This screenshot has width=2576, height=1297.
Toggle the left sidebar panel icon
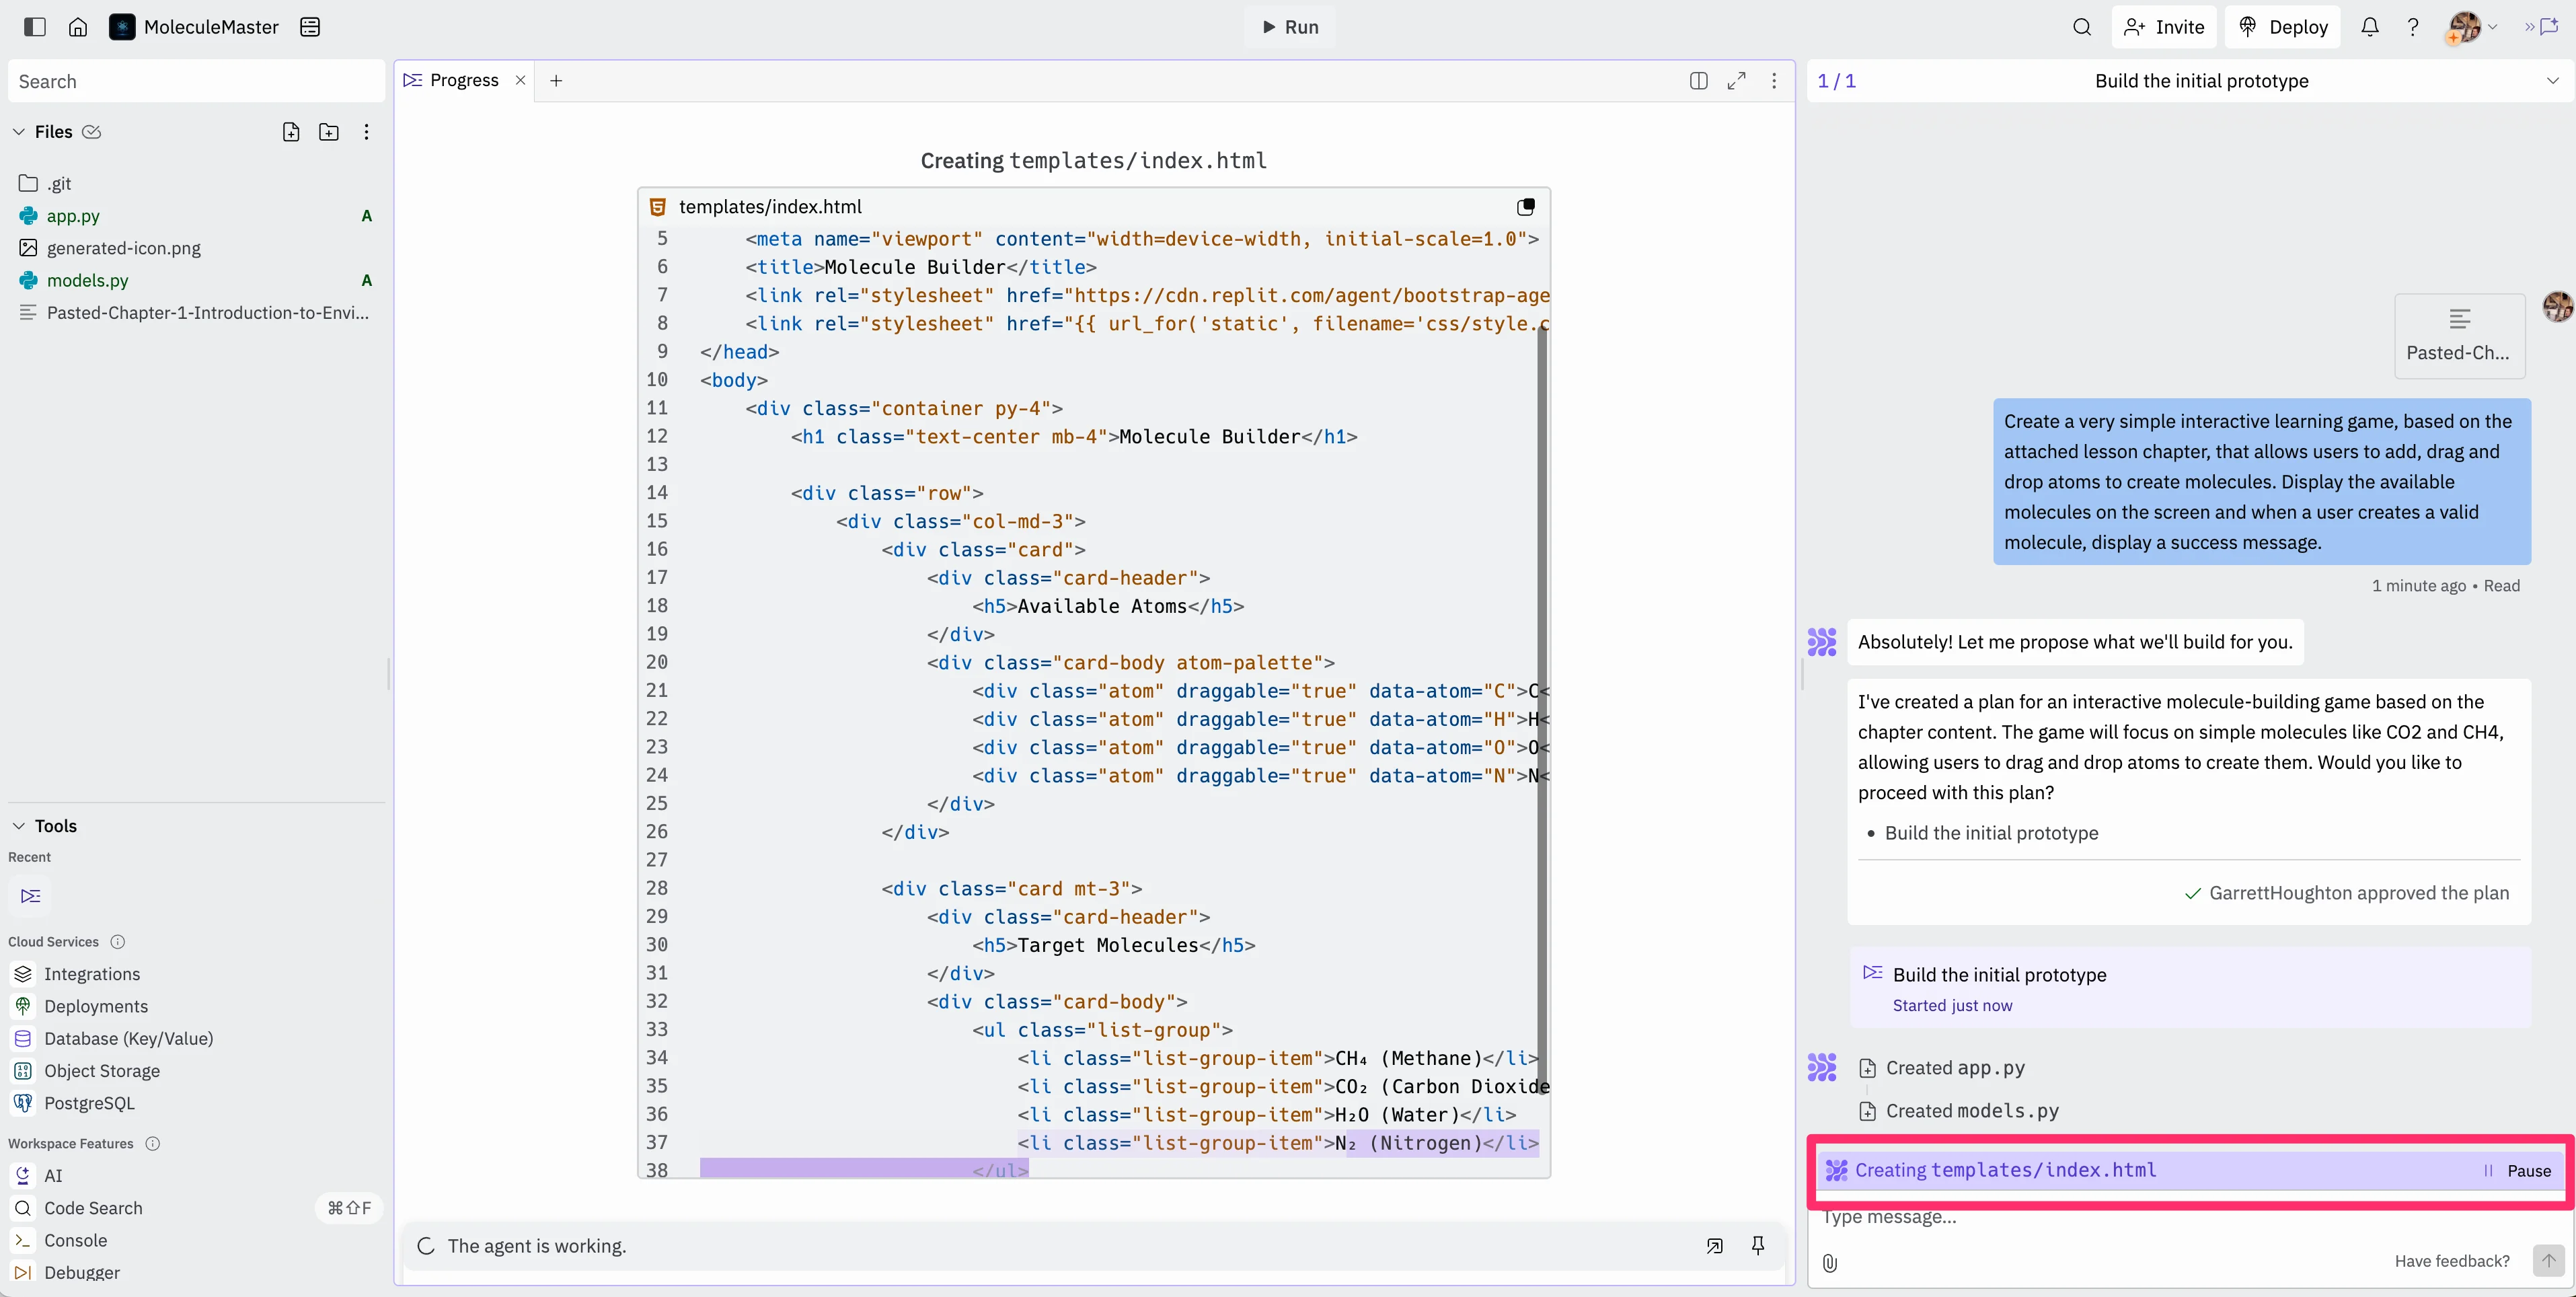tap(34, 27)
